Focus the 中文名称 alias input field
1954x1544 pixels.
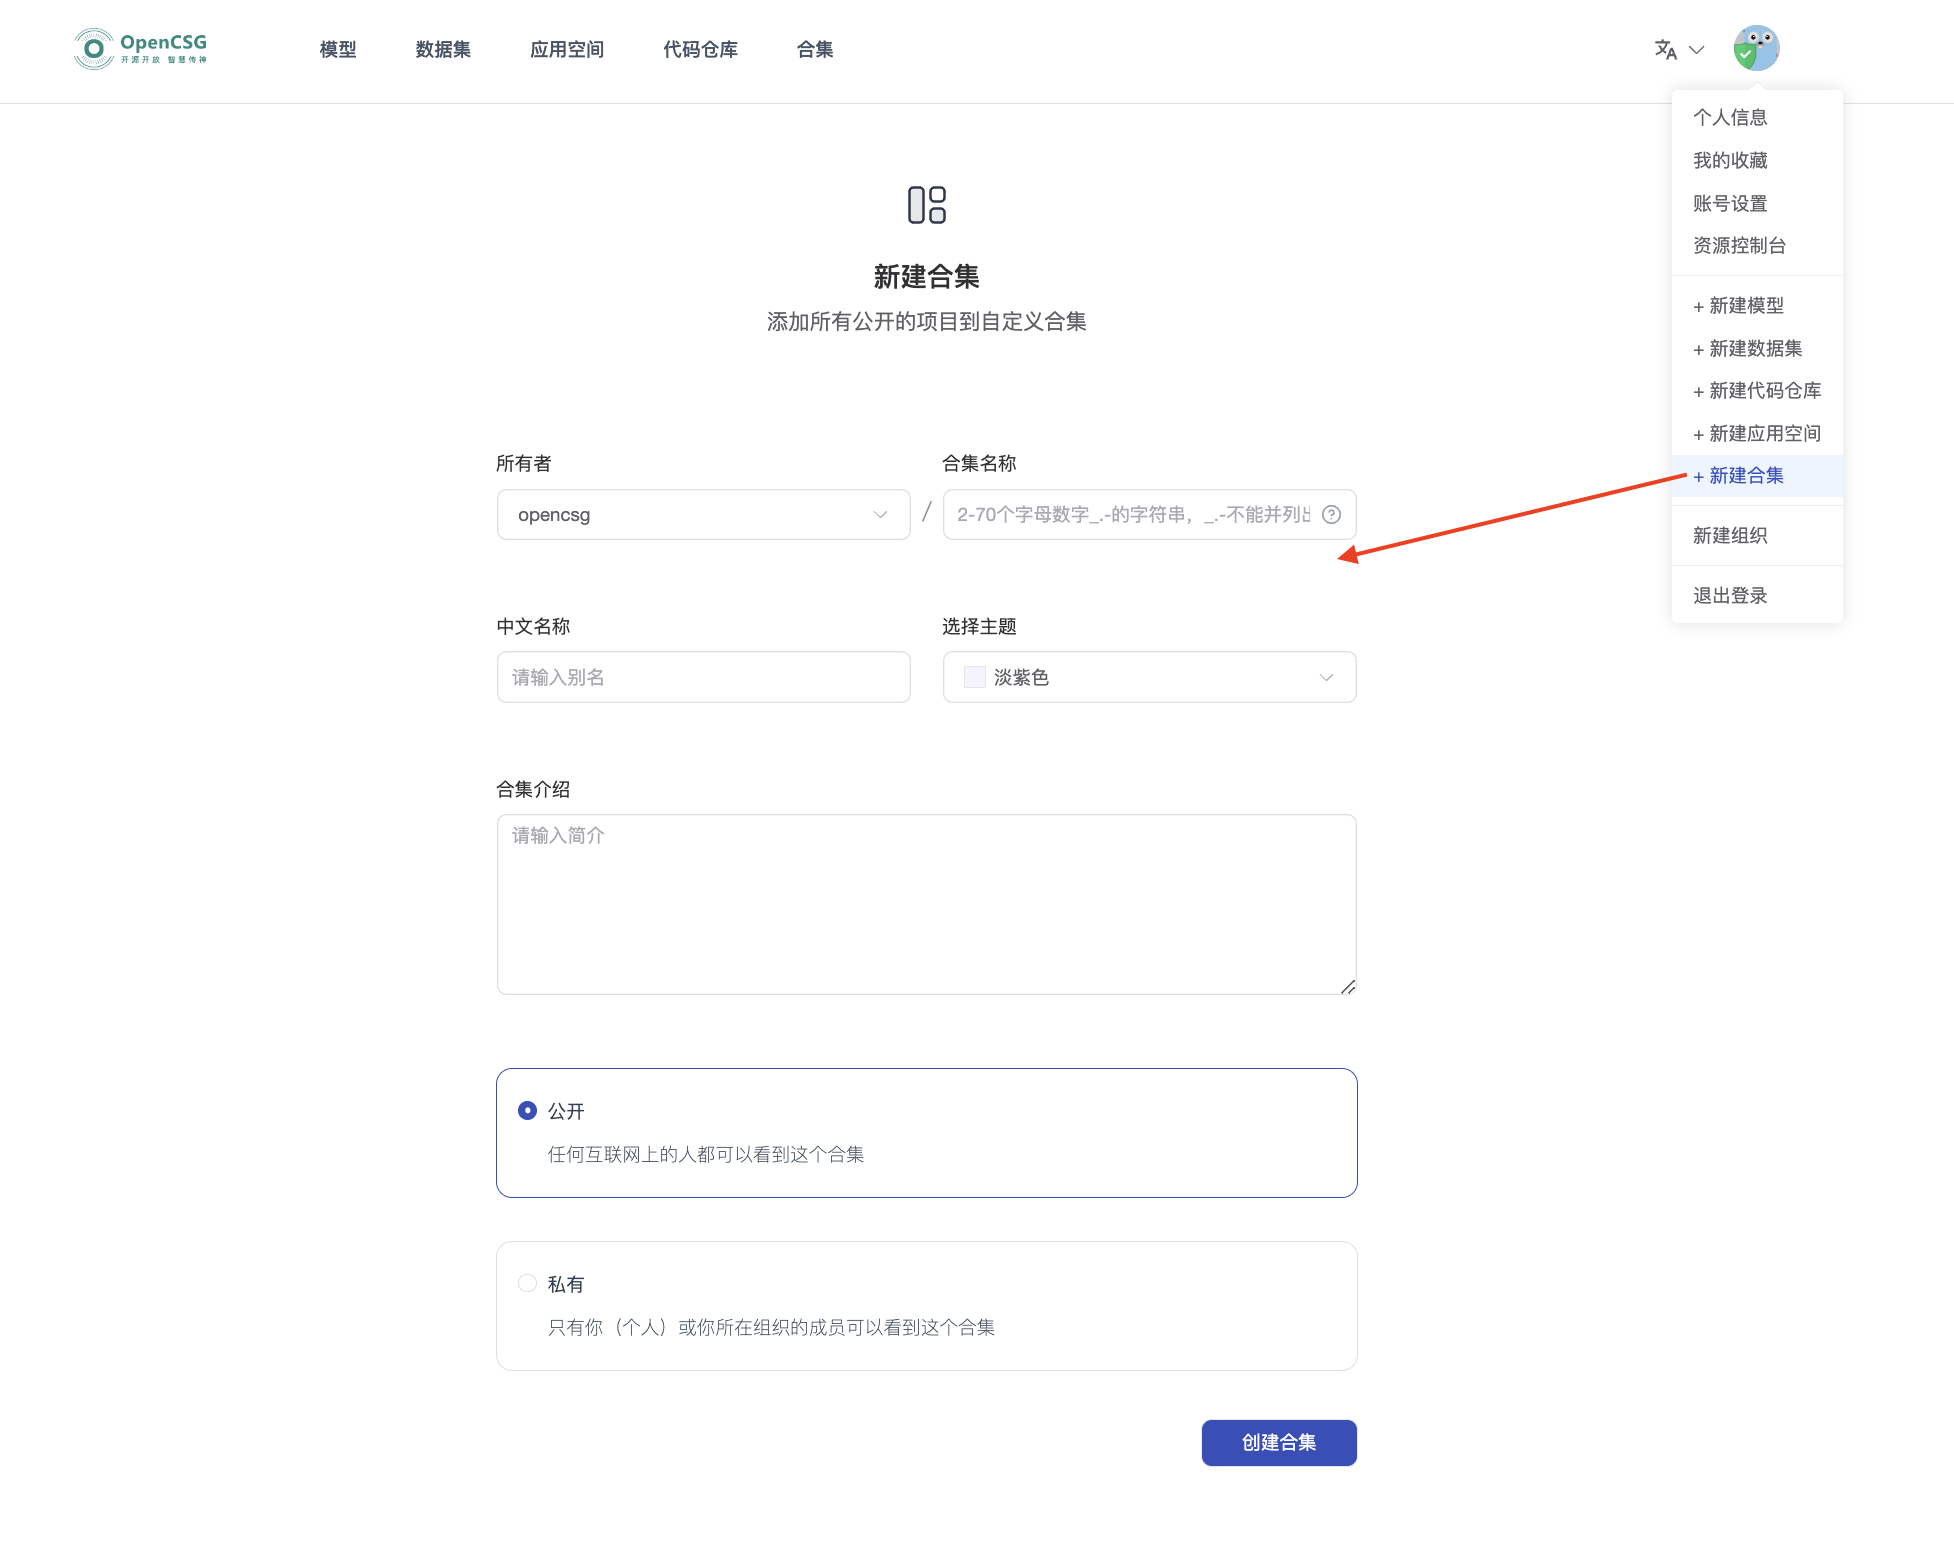click(x=703, y=677)
